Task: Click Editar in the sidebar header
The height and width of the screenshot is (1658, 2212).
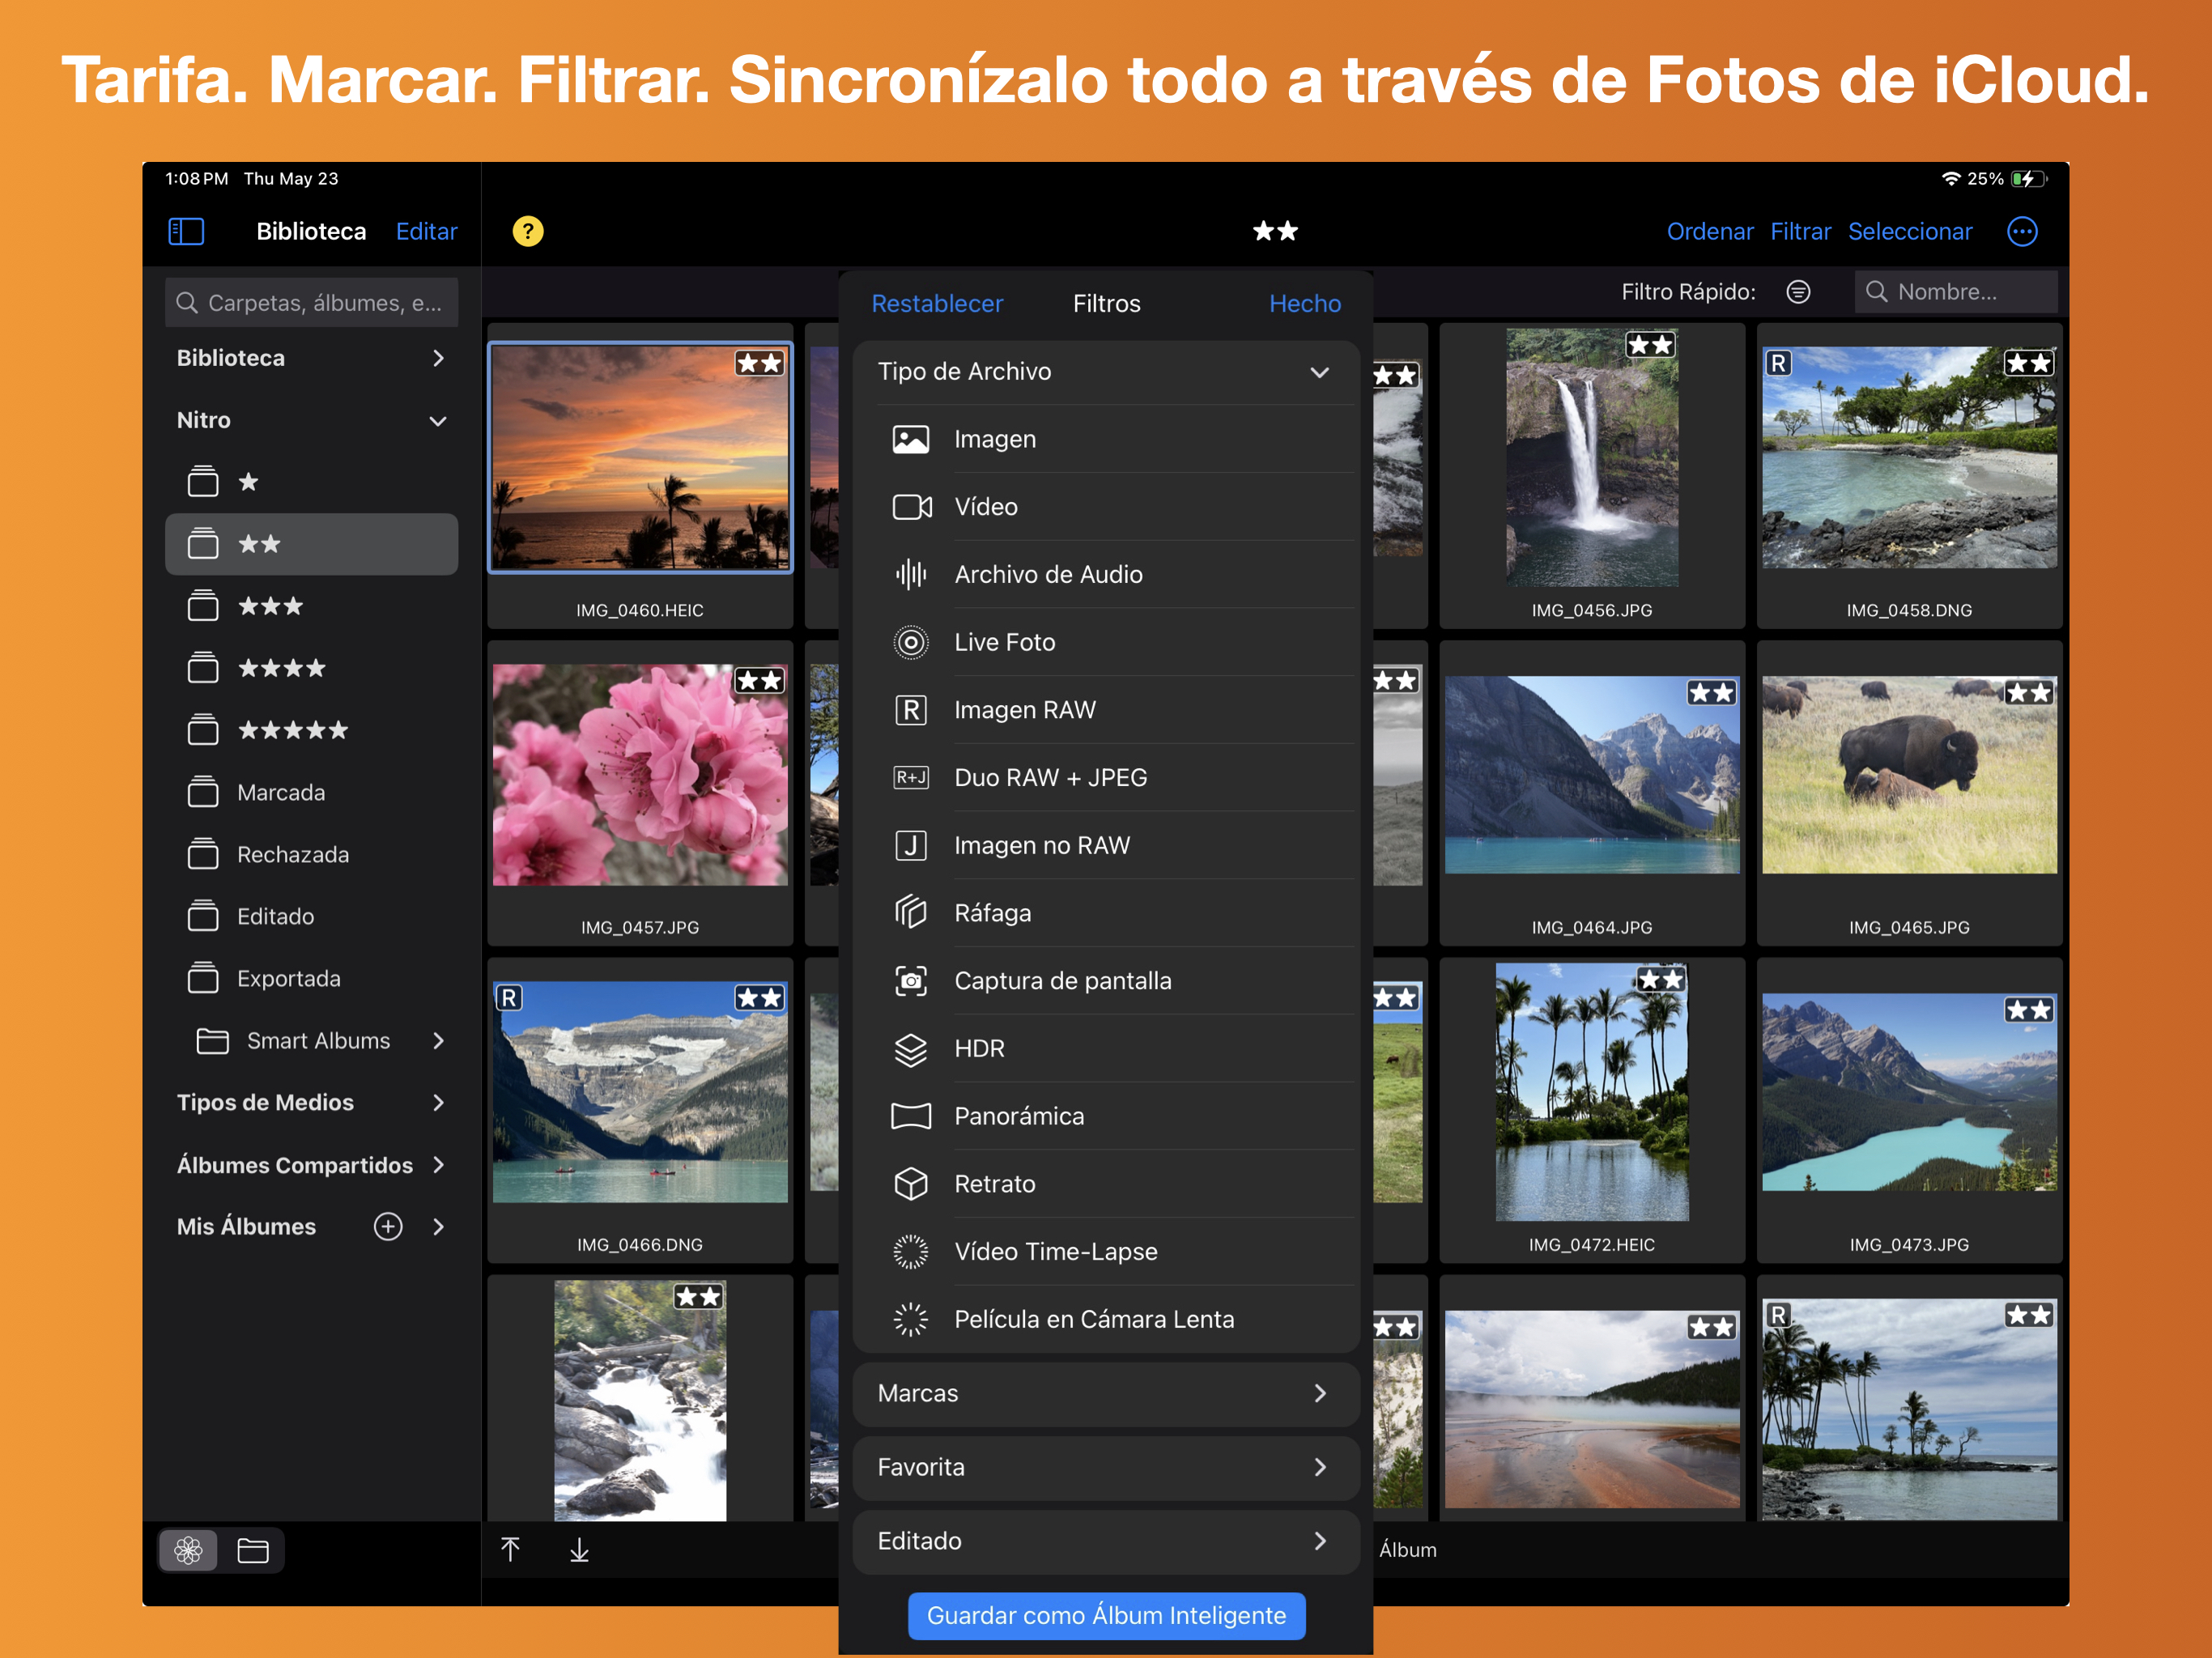Action: 427,232
